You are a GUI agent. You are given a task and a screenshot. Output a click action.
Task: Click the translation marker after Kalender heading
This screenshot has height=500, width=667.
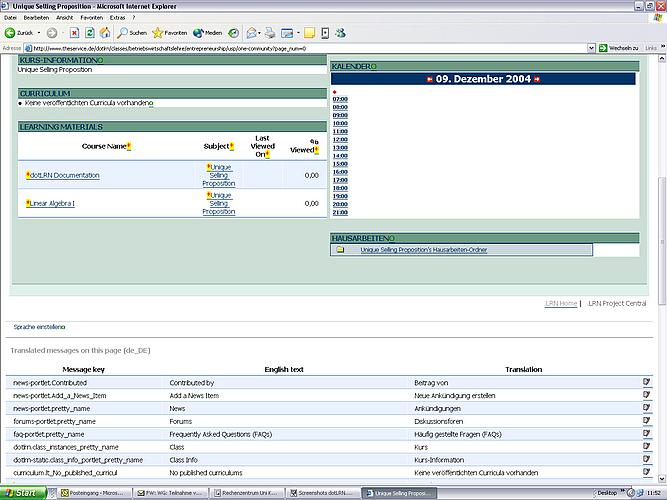(374, 66)
